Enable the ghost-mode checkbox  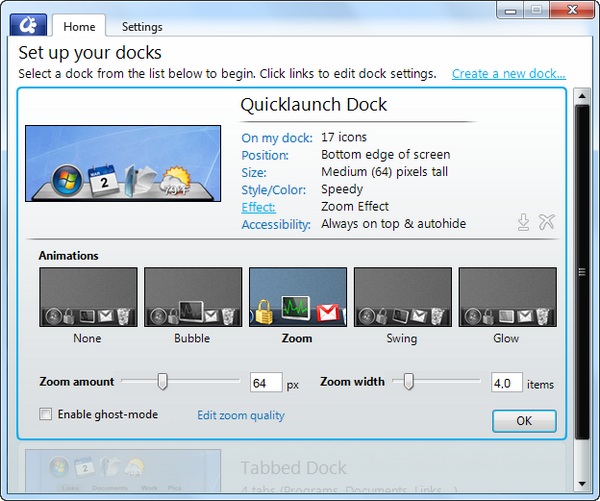45,414
